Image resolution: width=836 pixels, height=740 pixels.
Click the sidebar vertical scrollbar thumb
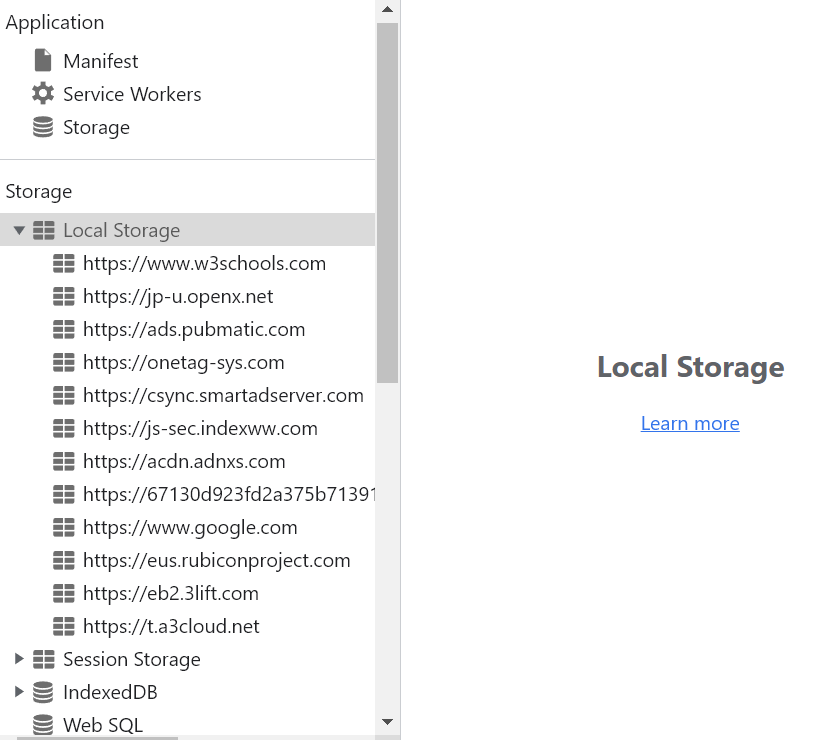[388, 203]
